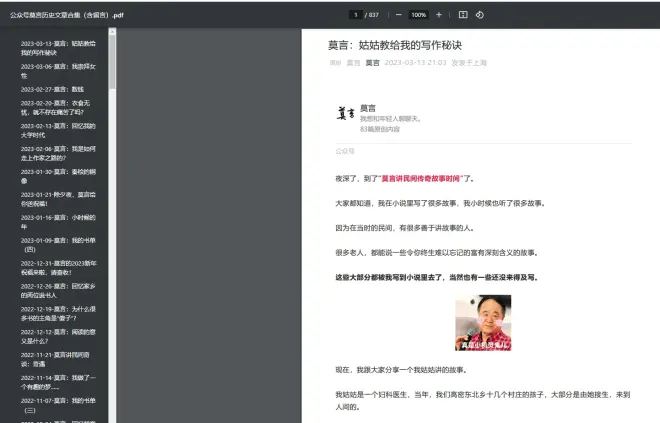
Task: Click the outline scrollbar up arrow
Action: click(112, 32)
